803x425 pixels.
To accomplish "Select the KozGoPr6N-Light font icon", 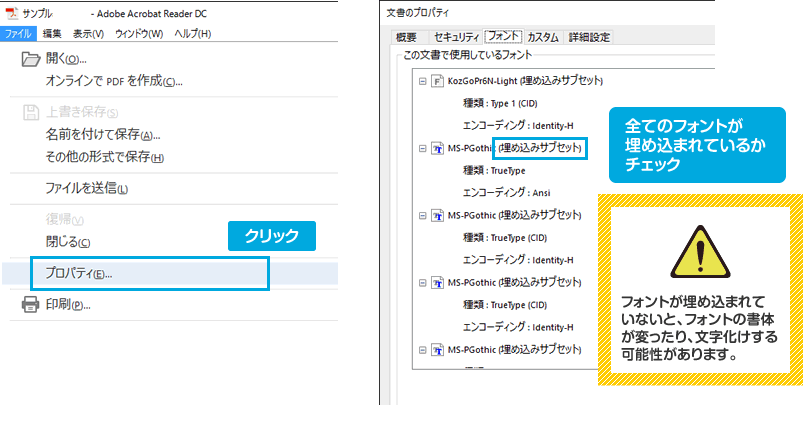I will pos(437,81).
